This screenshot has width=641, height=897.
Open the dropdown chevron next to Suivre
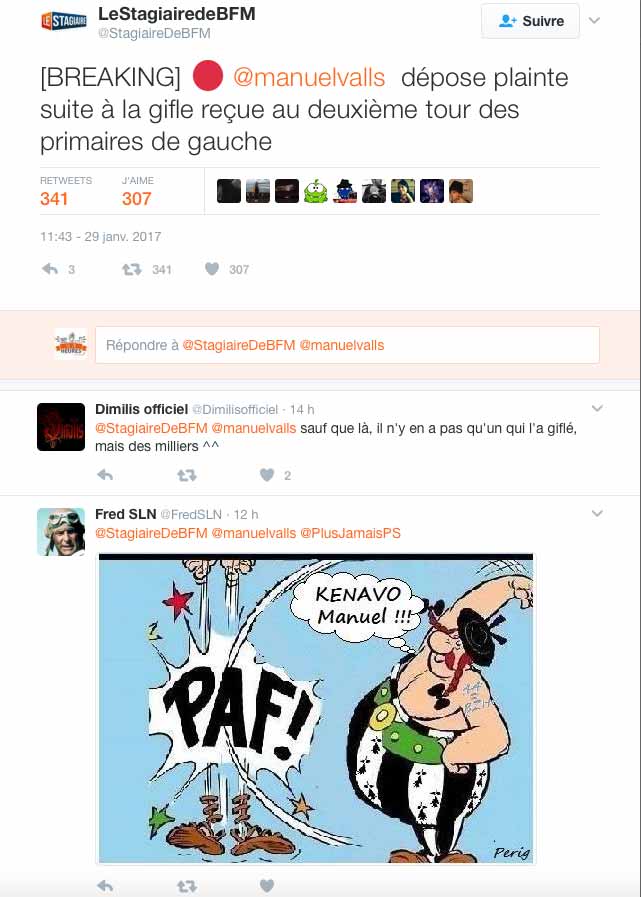[x=595, y=21]
